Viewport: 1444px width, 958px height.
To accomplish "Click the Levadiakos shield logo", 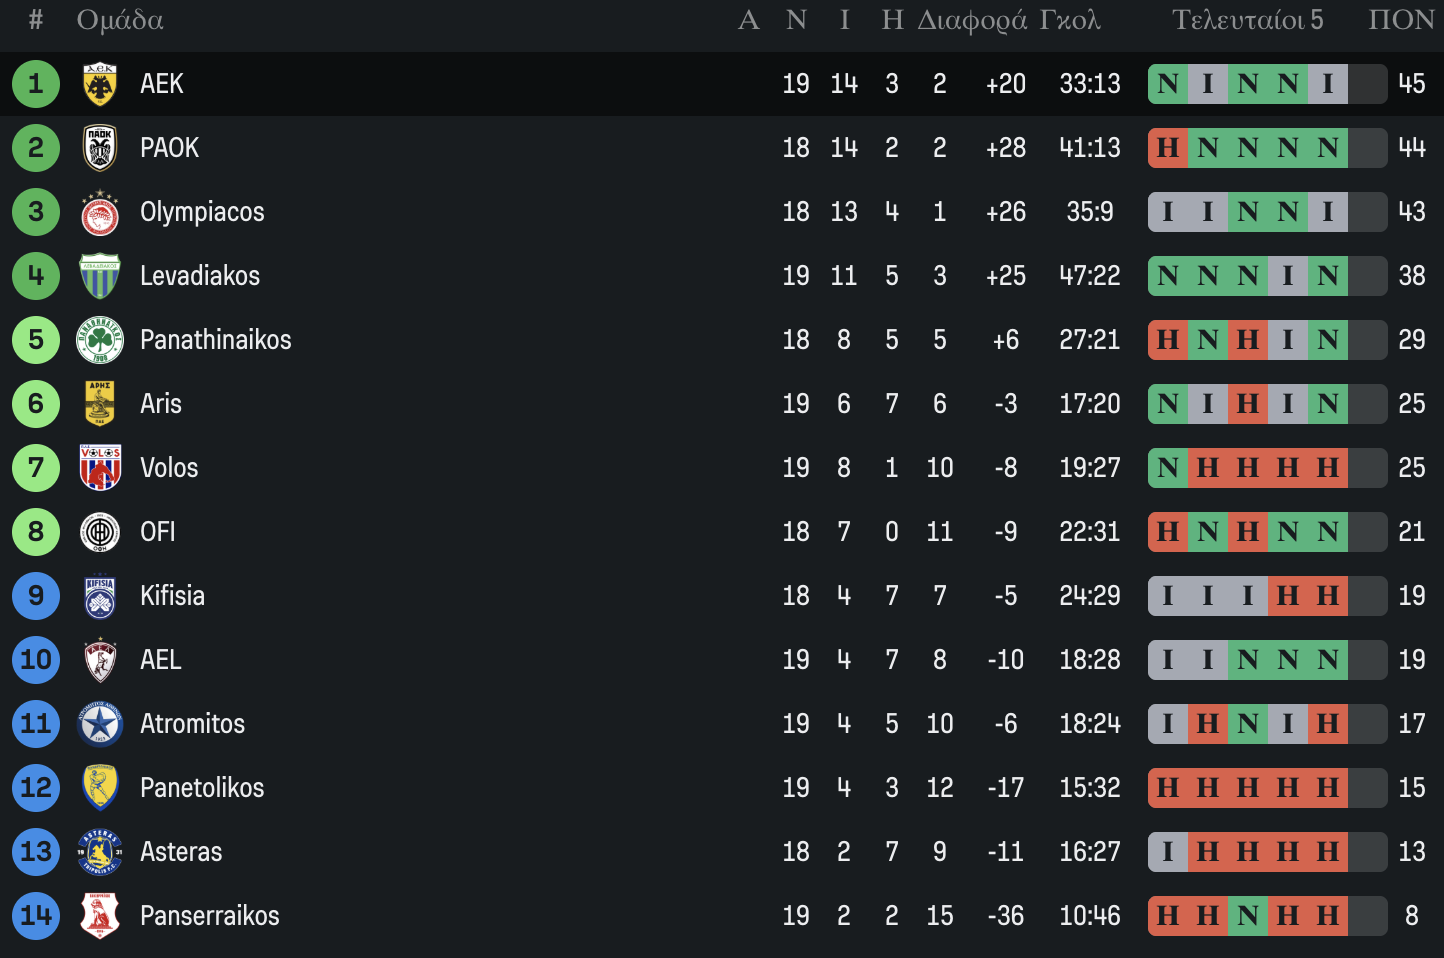I will pyautogui.click(x=99, y=276).
